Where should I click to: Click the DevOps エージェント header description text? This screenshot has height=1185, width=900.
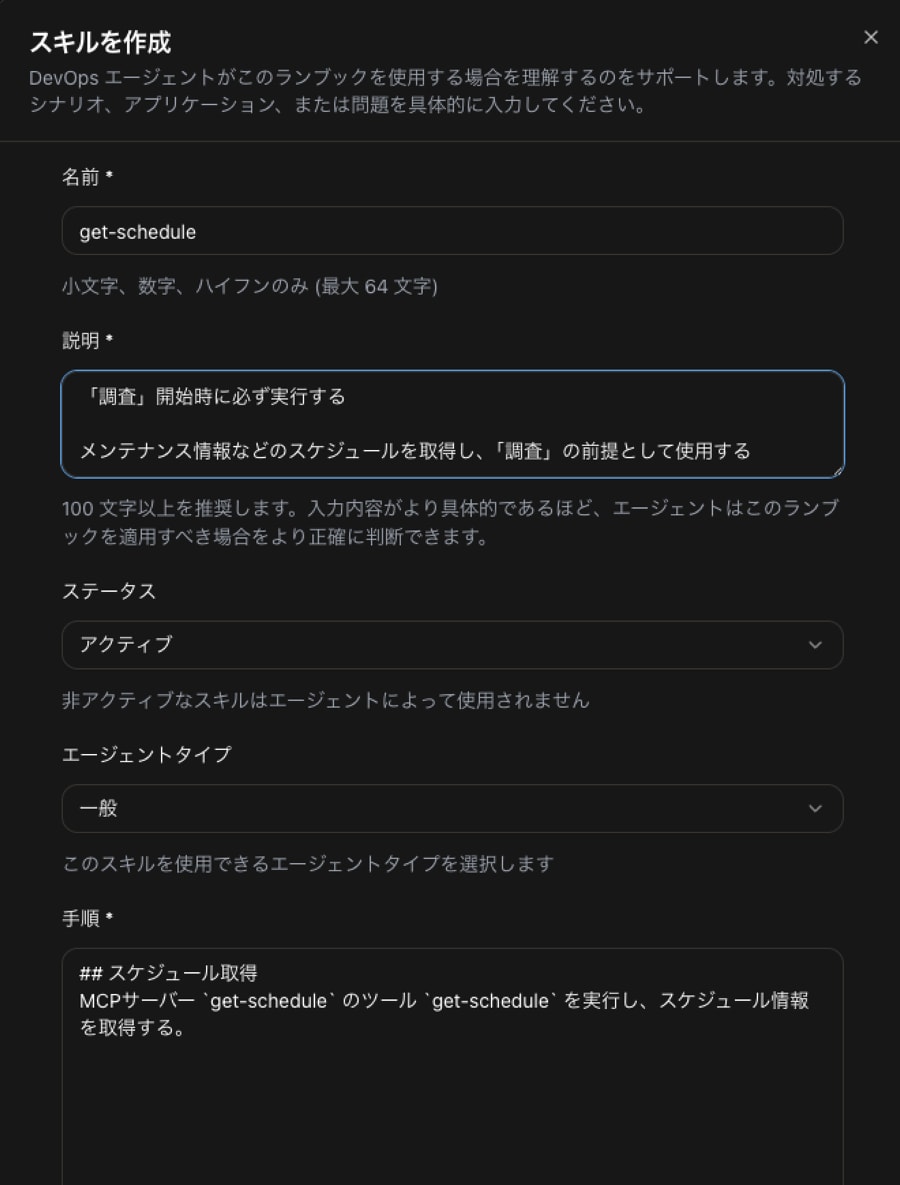pyautogui.click(x=445, y=90)
